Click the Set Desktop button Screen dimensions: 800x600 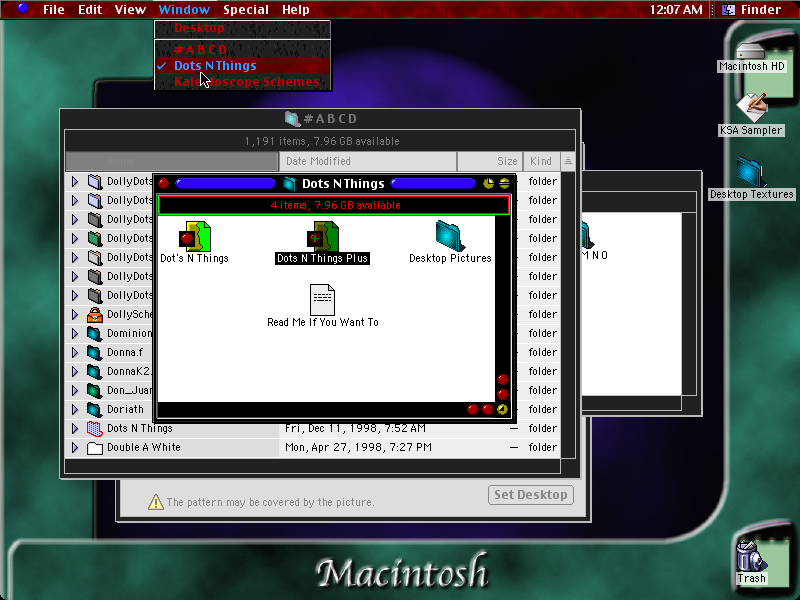[x=531, y=495]
